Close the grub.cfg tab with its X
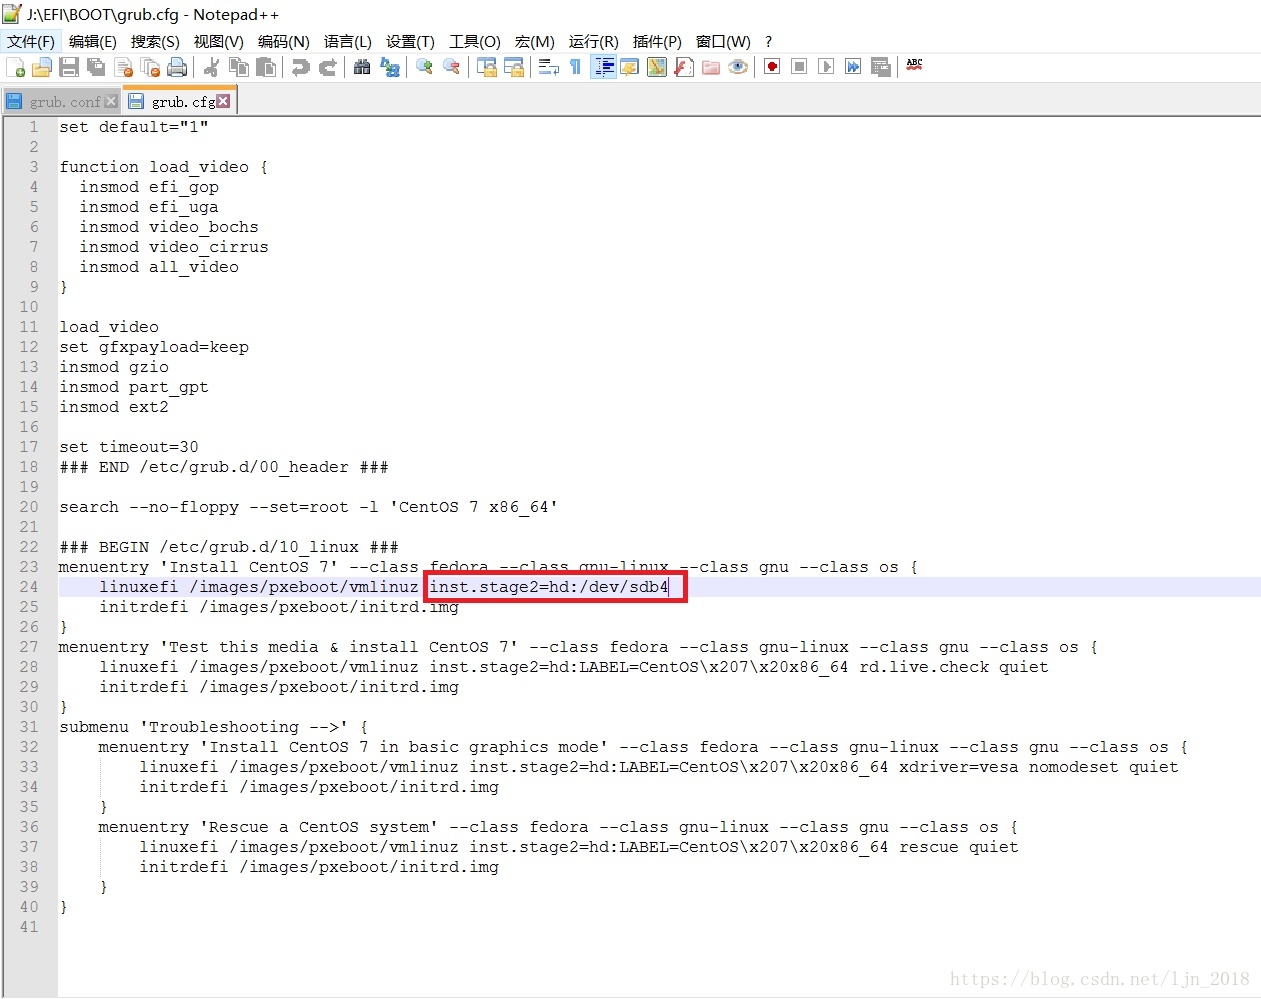1261x999 pixels. coord(223,101)
